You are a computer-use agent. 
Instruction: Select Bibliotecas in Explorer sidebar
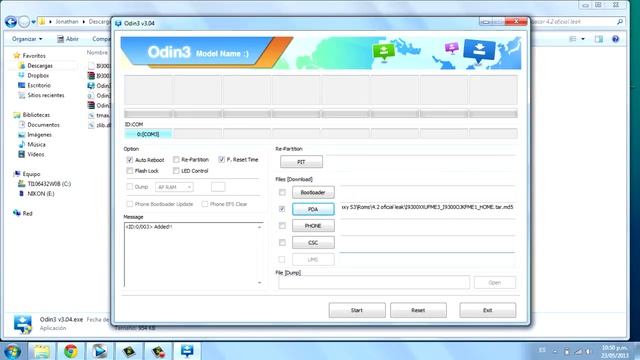click(x=36, y=115)
